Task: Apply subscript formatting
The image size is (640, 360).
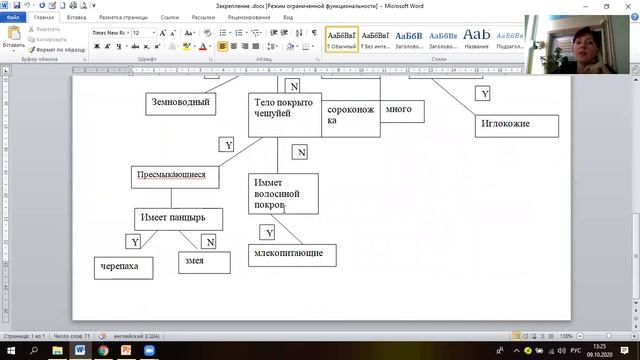Action: (147, 47)
